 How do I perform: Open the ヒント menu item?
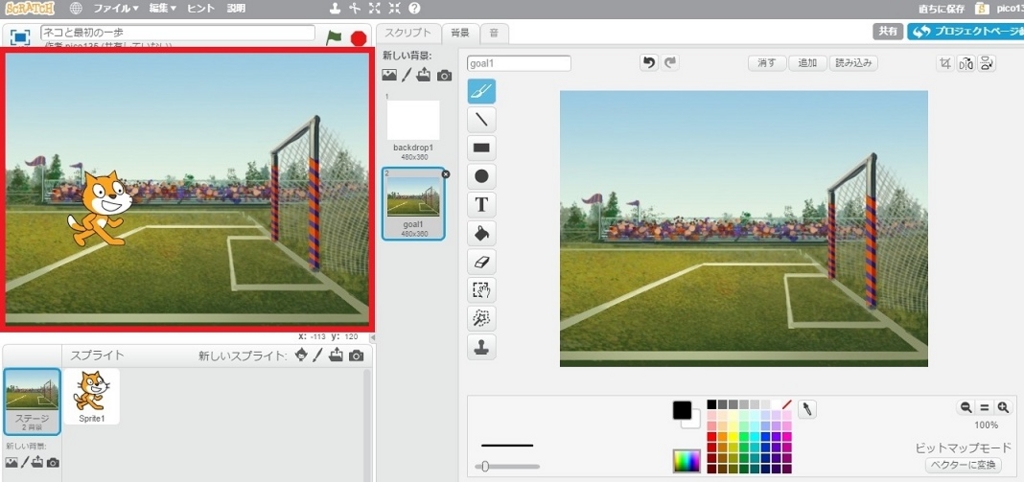[200, 8]
